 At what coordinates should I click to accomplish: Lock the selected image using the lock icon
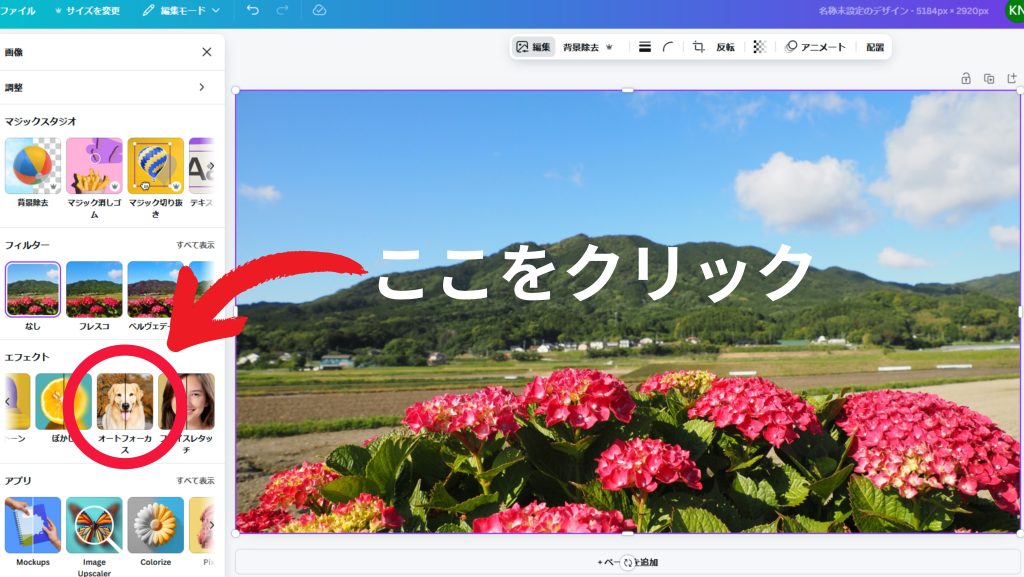click(x=965, y=77)
